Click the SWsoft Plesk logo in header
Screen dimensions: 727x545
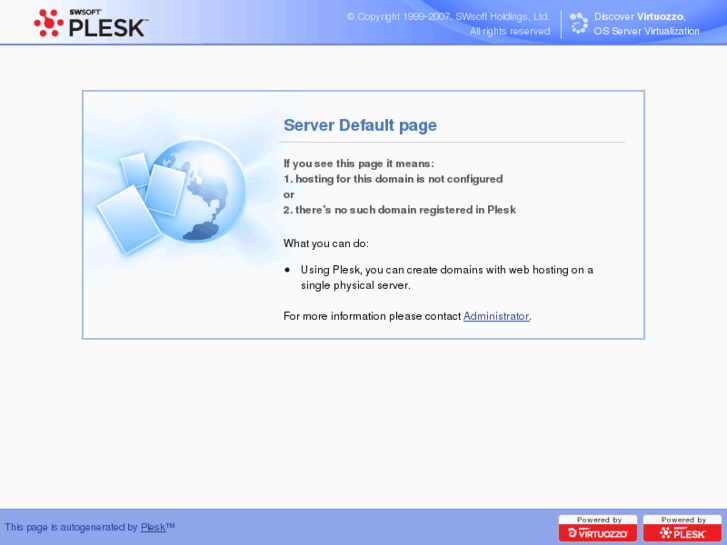point(91,23)
